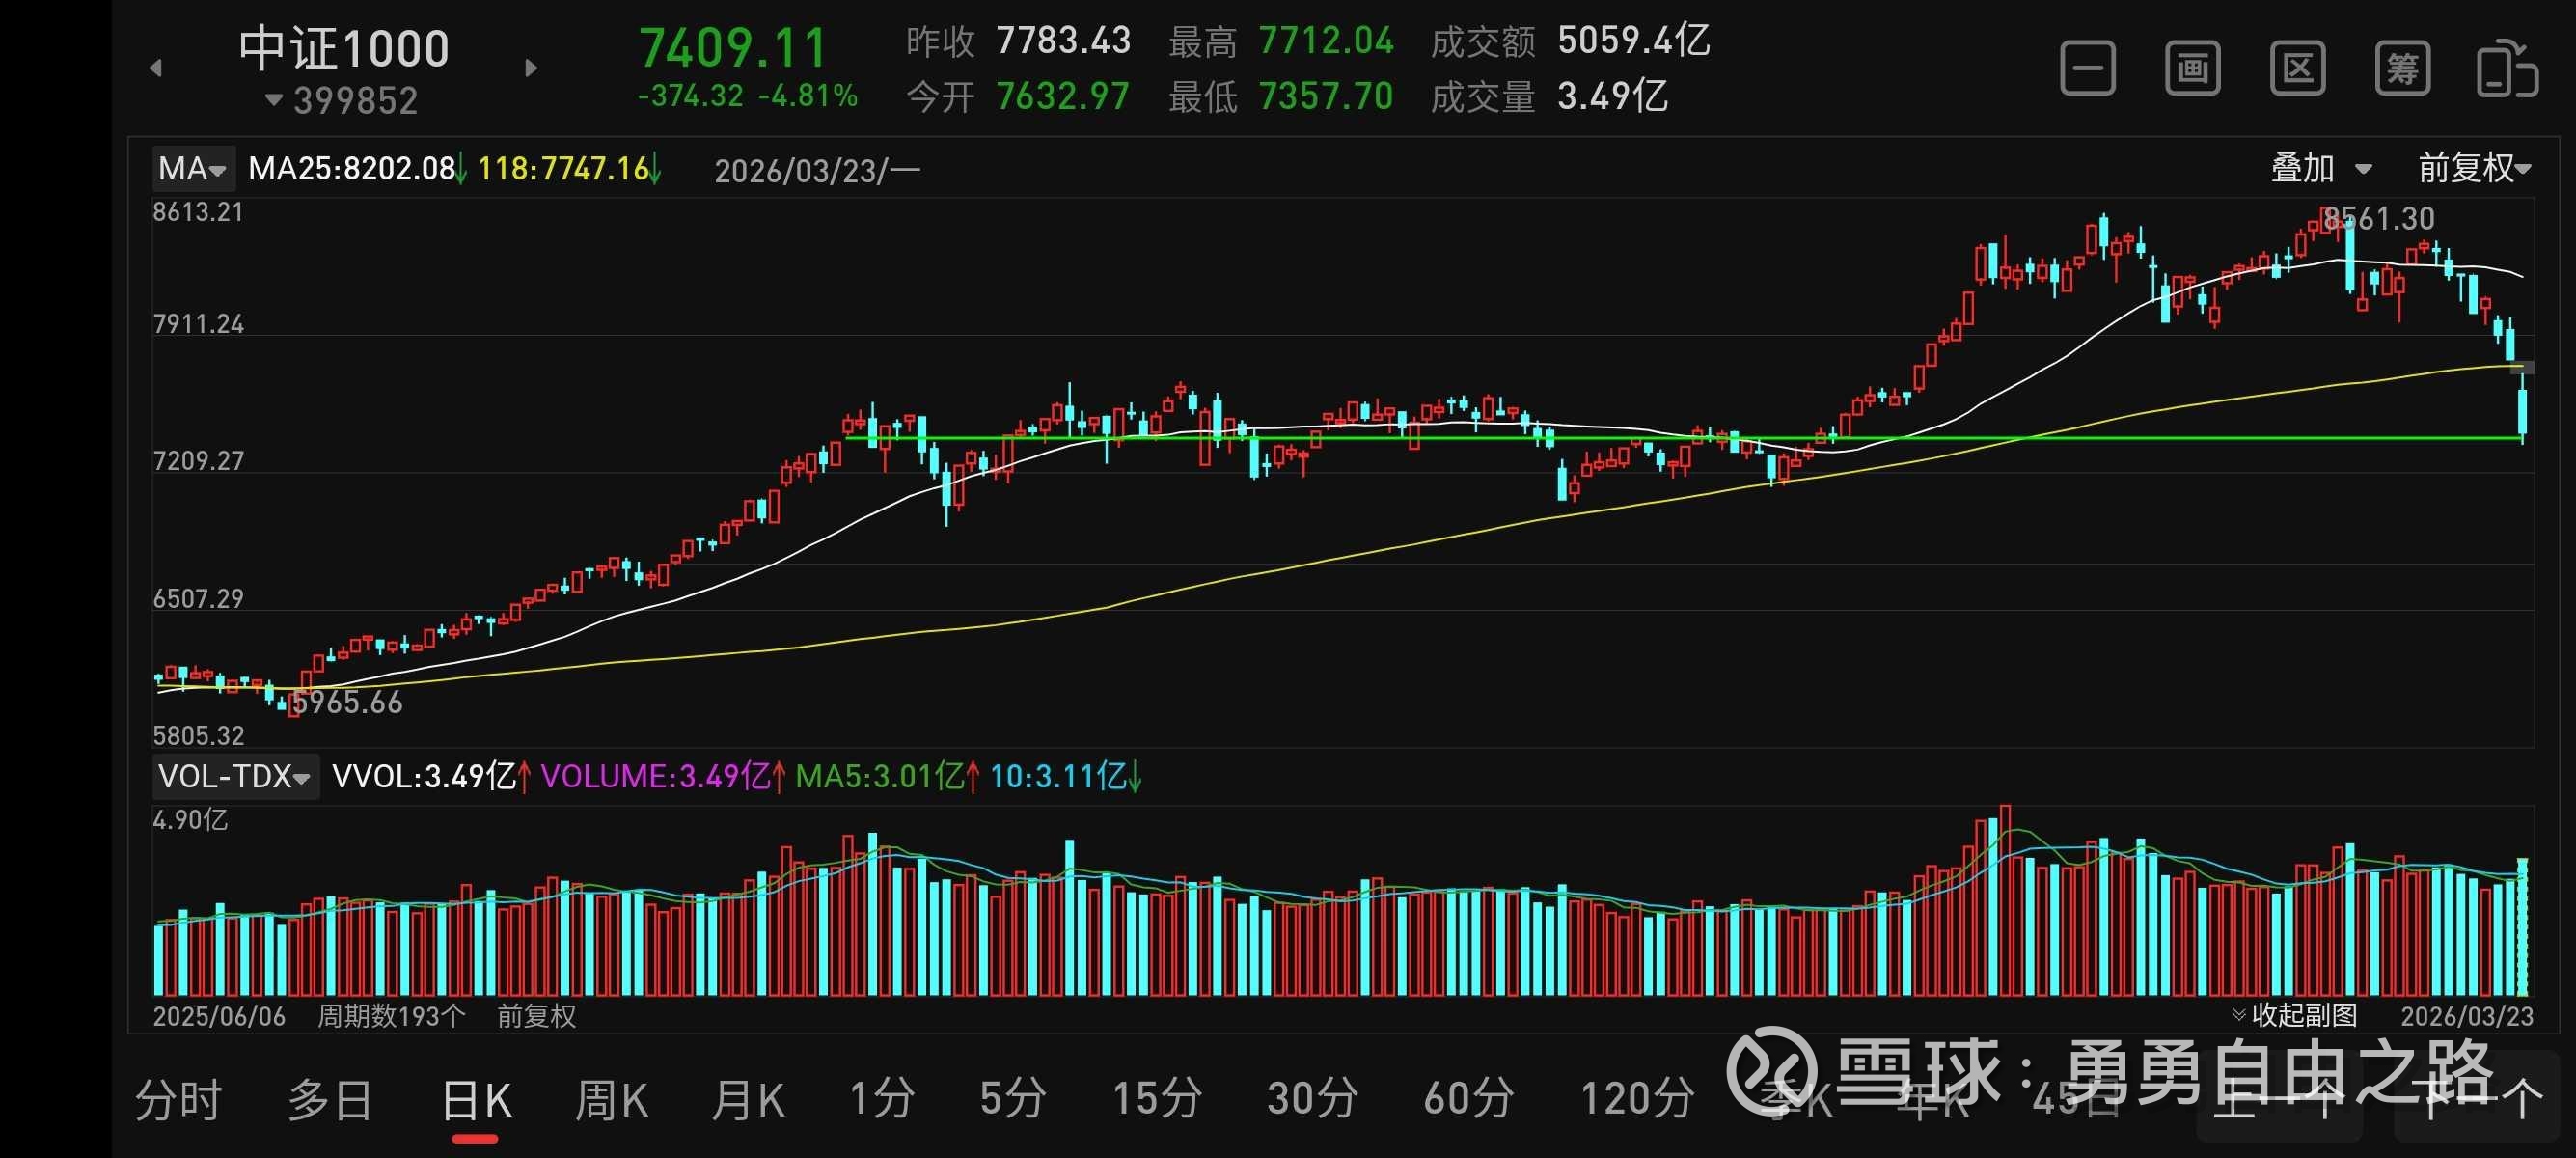Image resolution: width=2576 pixels, height=1158 pixels.
Task: Click the 区 interval statistics icon
Action: (x=2297, y=69)
